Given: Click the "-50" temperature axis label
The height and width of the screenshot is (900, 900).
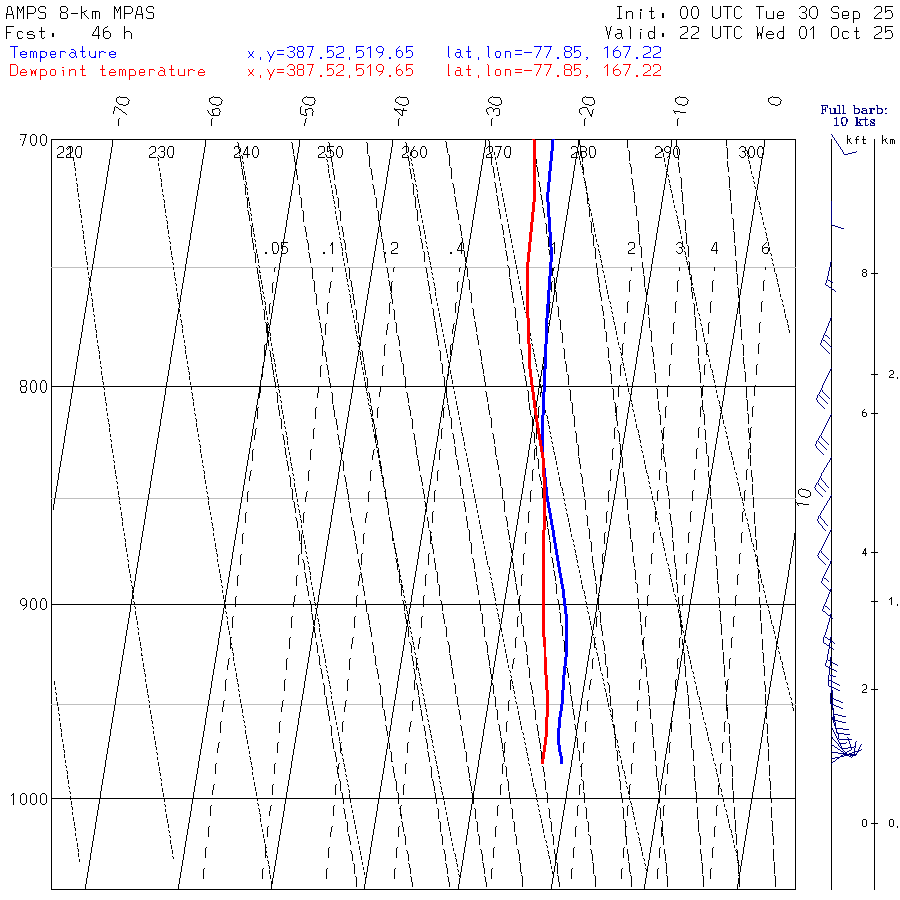Looking at the screenshot, I should point(308,111).
